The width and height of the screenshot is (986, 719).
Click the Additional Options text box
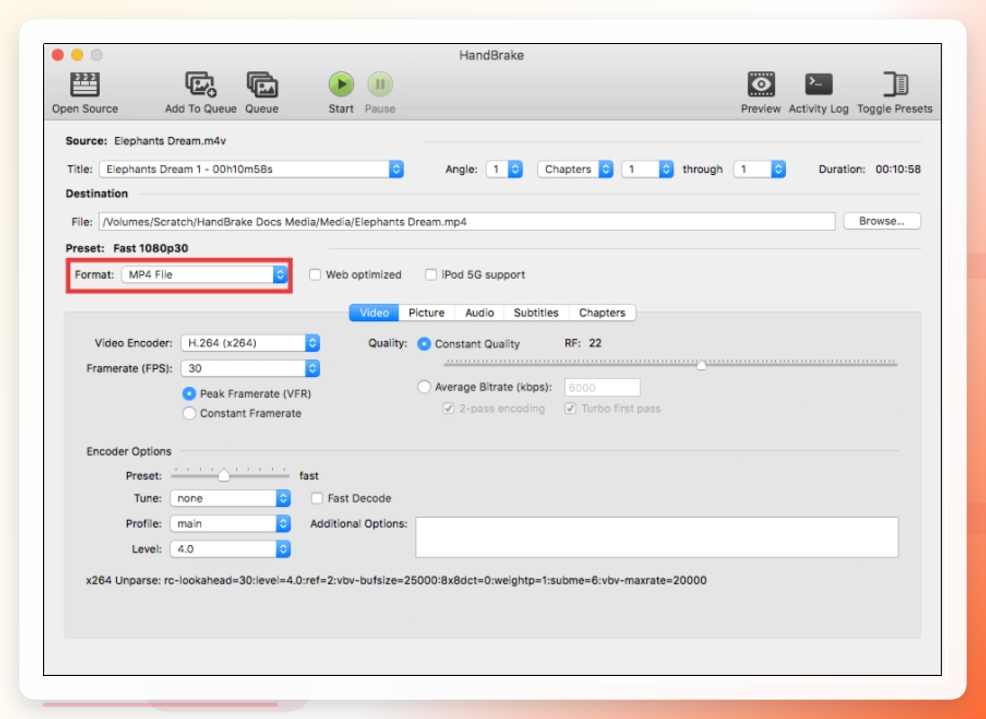656,537
